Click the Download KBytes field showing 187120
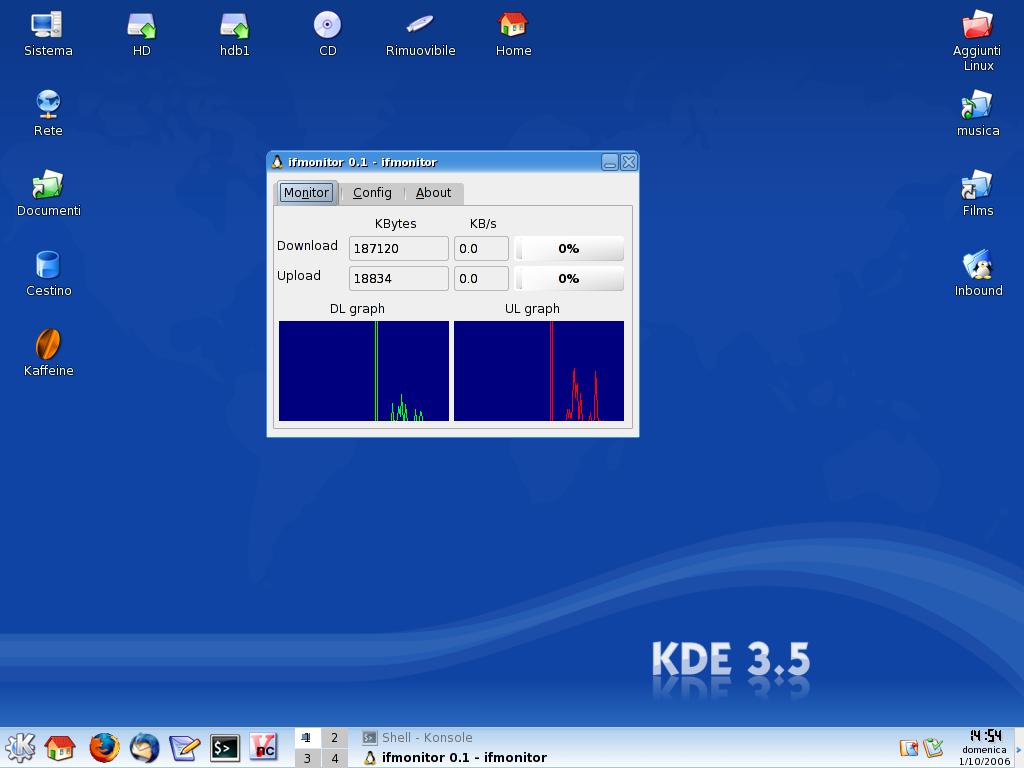The height and width of the screenshot is (768, 1024). tap(399, 248)
